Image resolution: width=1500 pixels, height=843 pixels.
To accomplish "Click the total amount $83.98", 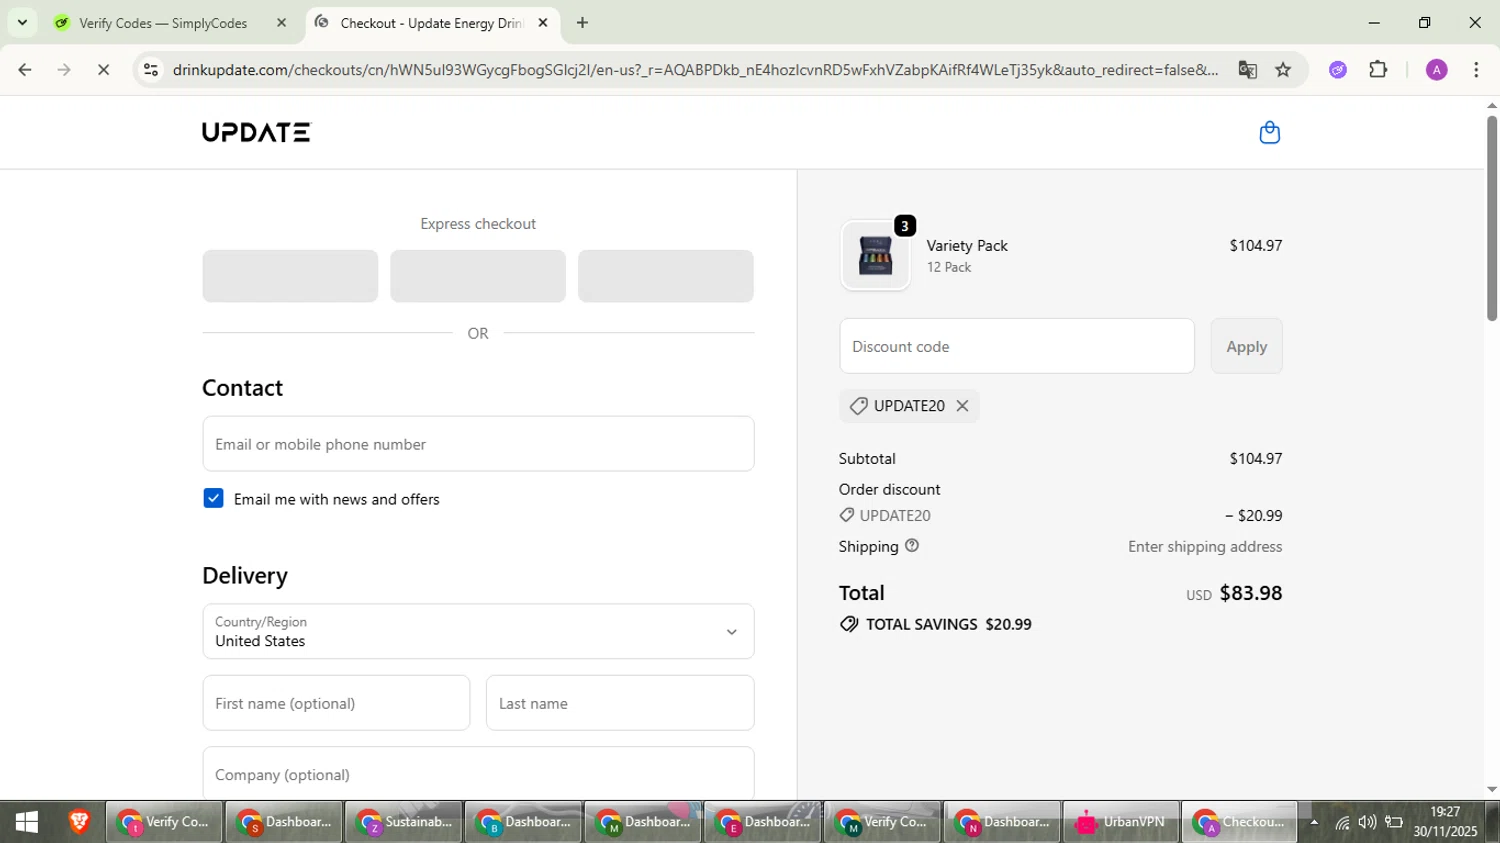I will [x=1251, y=593].
